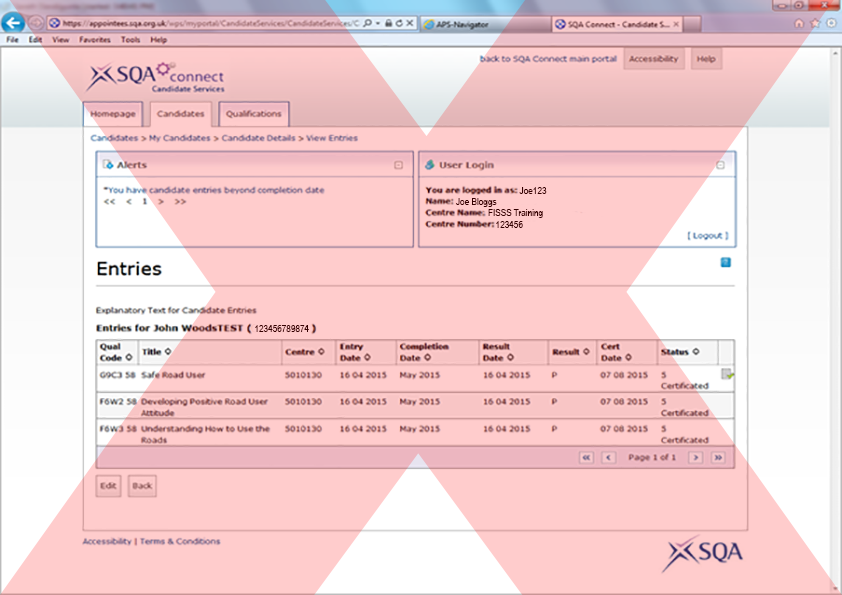Click the Candidates breadcrumb link
Image resolution: width=842 pixels, height=595 pixels.
point(114,138)
